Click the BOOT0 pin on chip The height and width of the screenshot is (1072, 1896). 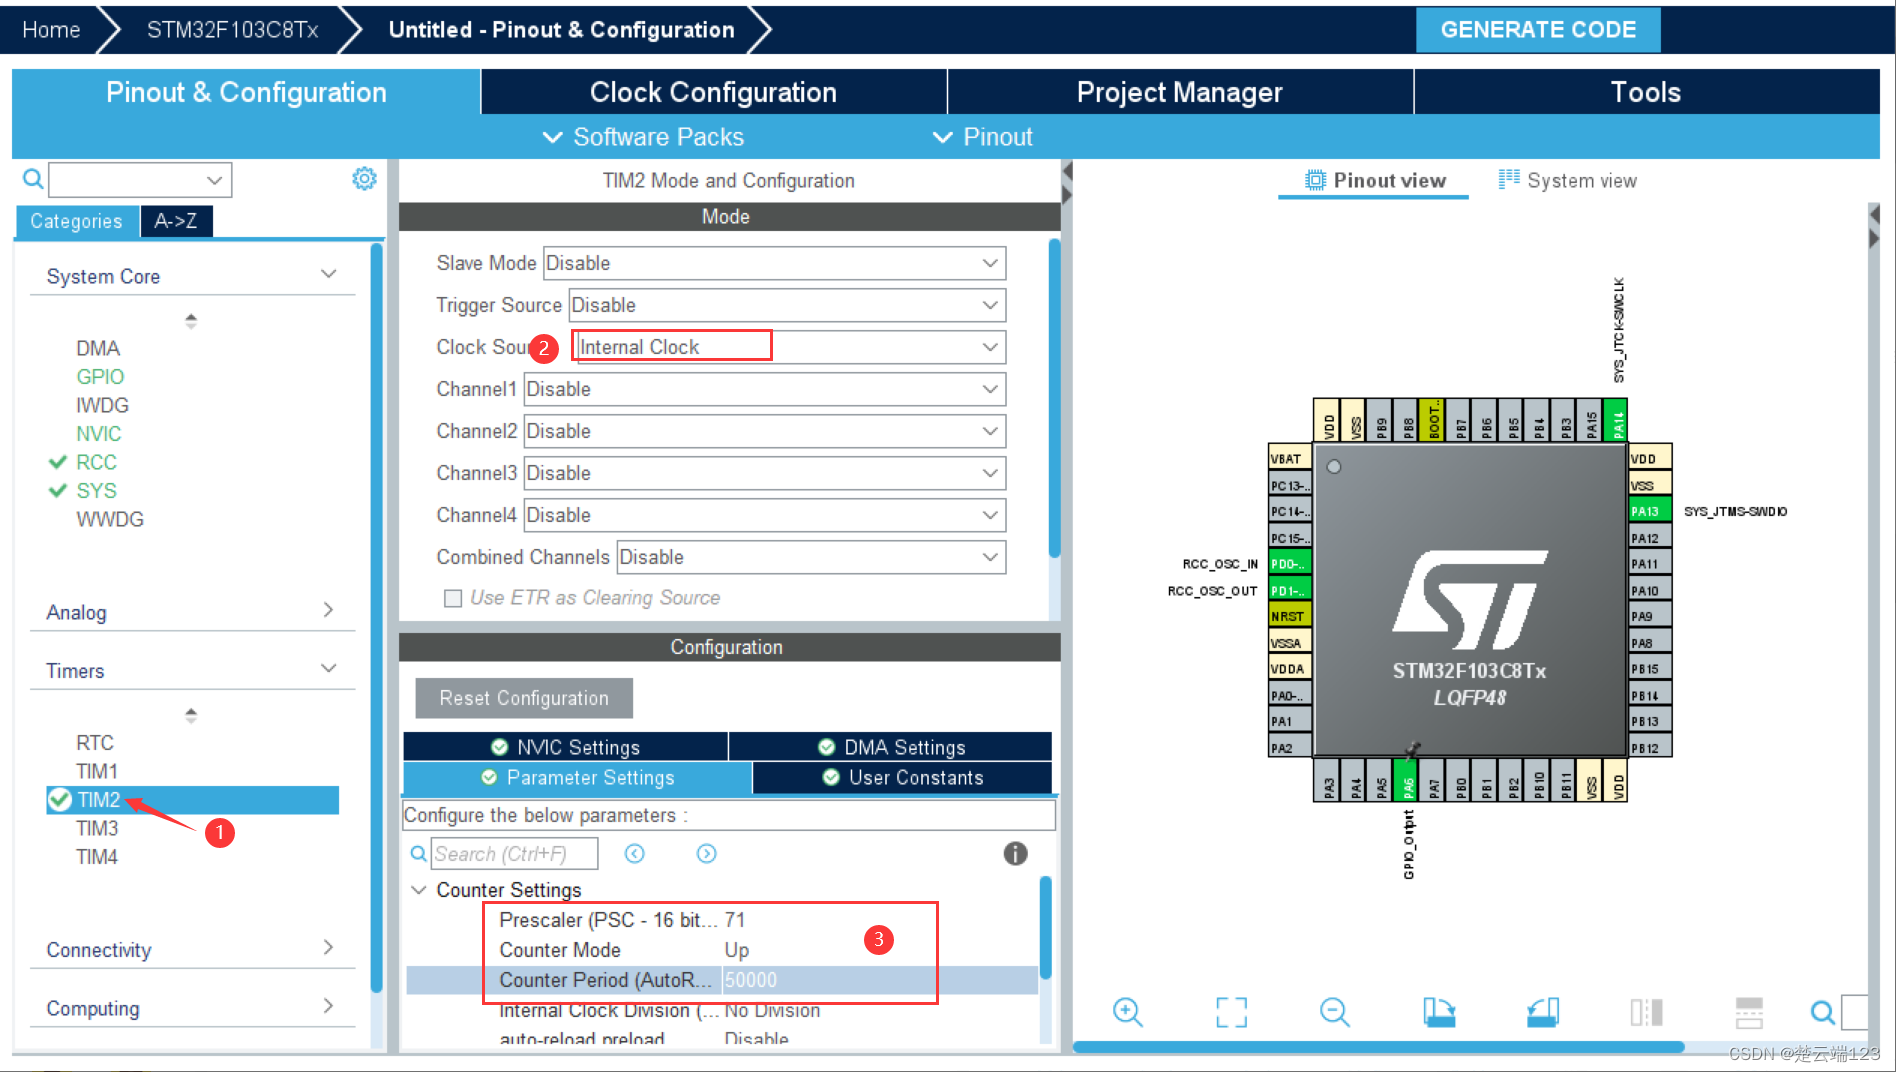point(1433,420)
